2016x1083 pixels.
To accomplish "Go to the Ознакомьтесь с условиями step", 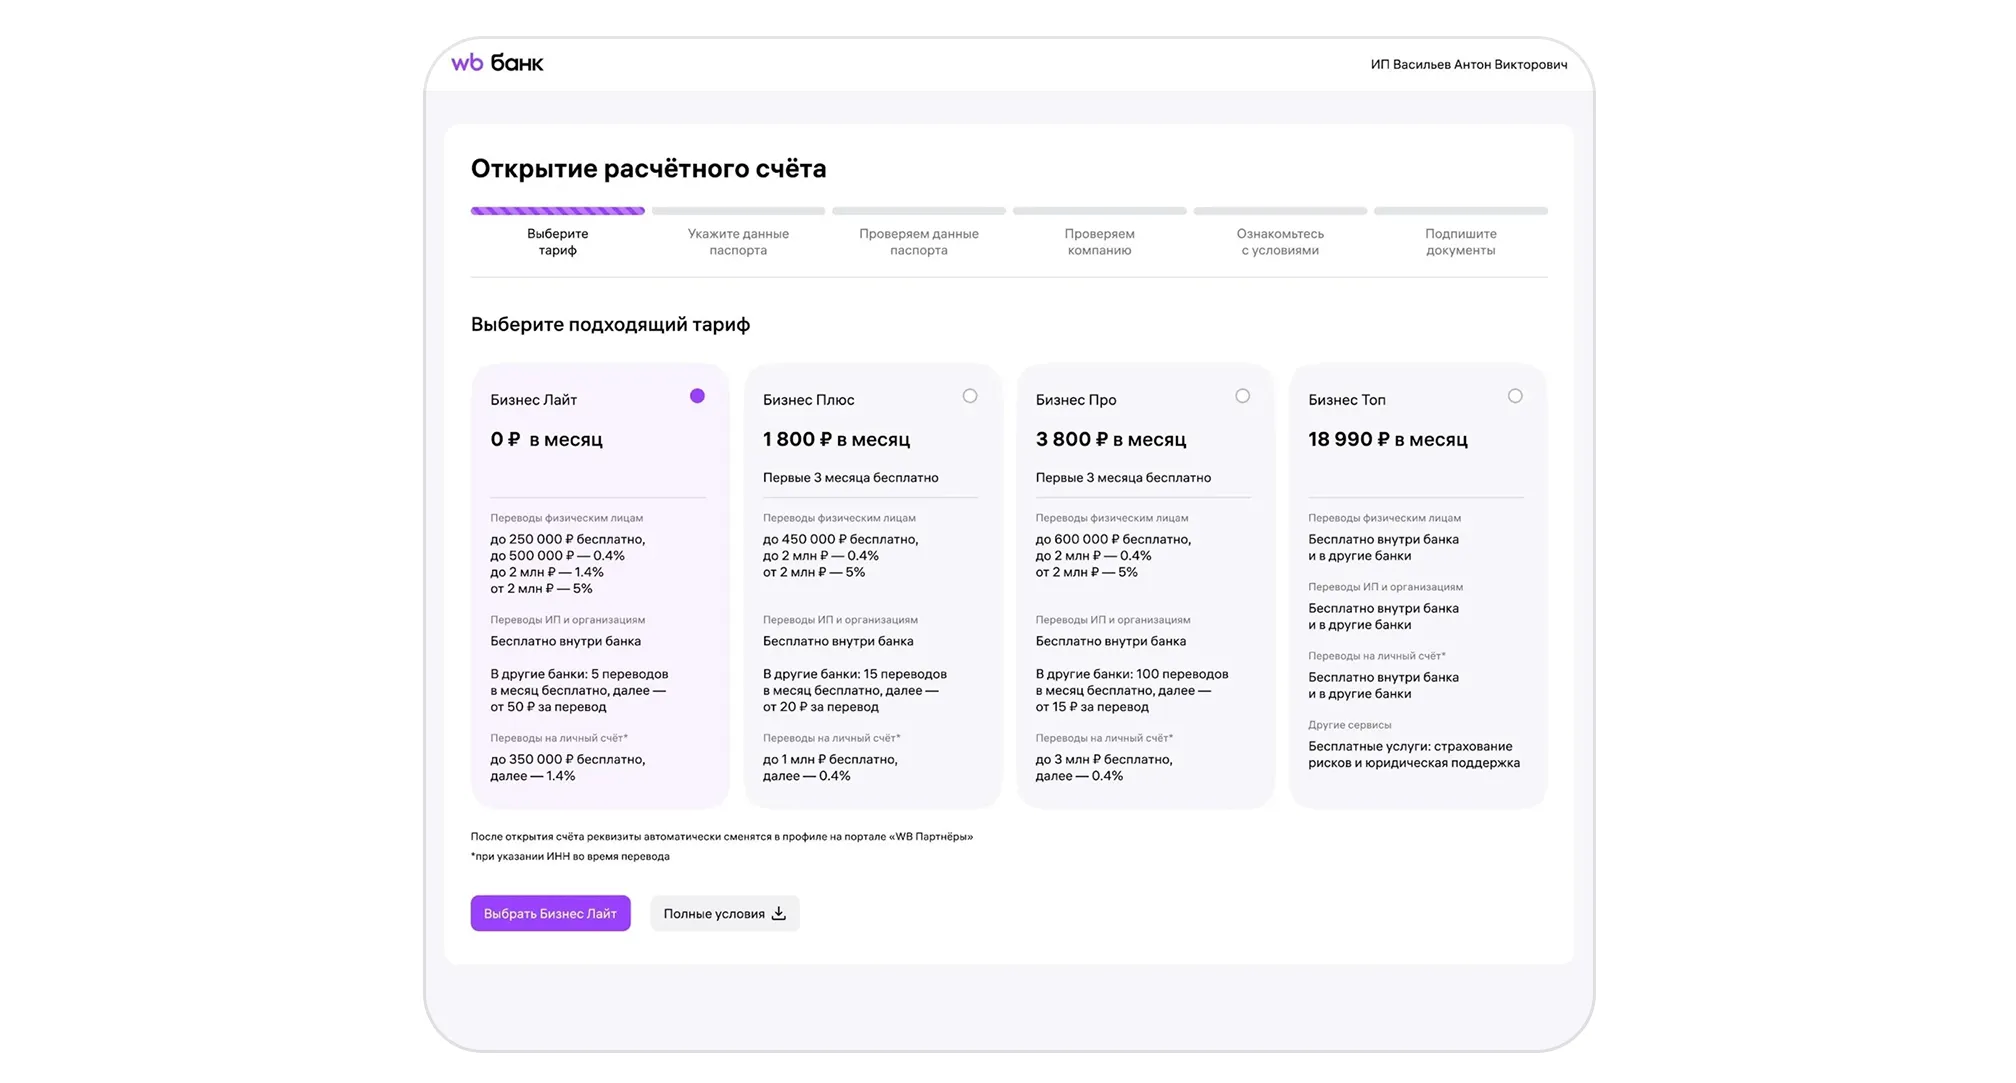I will coord(1280,241).
